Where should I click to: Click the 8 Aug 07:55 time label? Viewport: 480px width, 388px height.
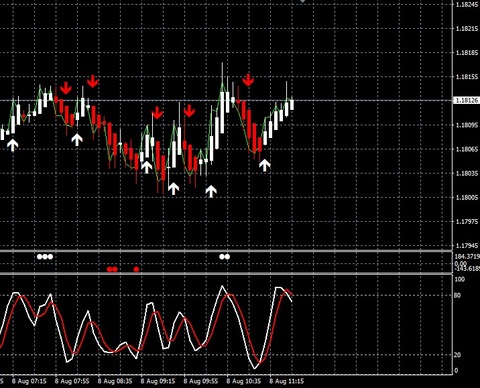[72, 381]
